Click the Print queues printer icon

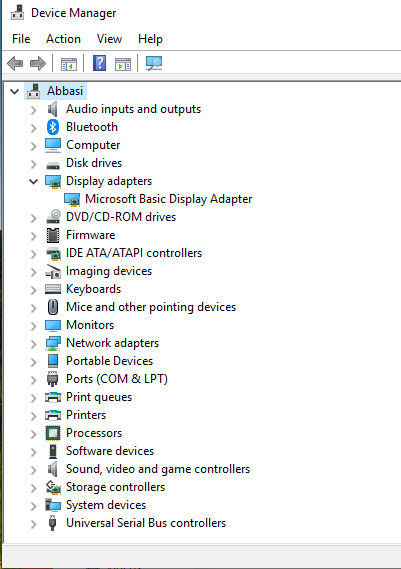pyautogui.click(x=53, y=397)
